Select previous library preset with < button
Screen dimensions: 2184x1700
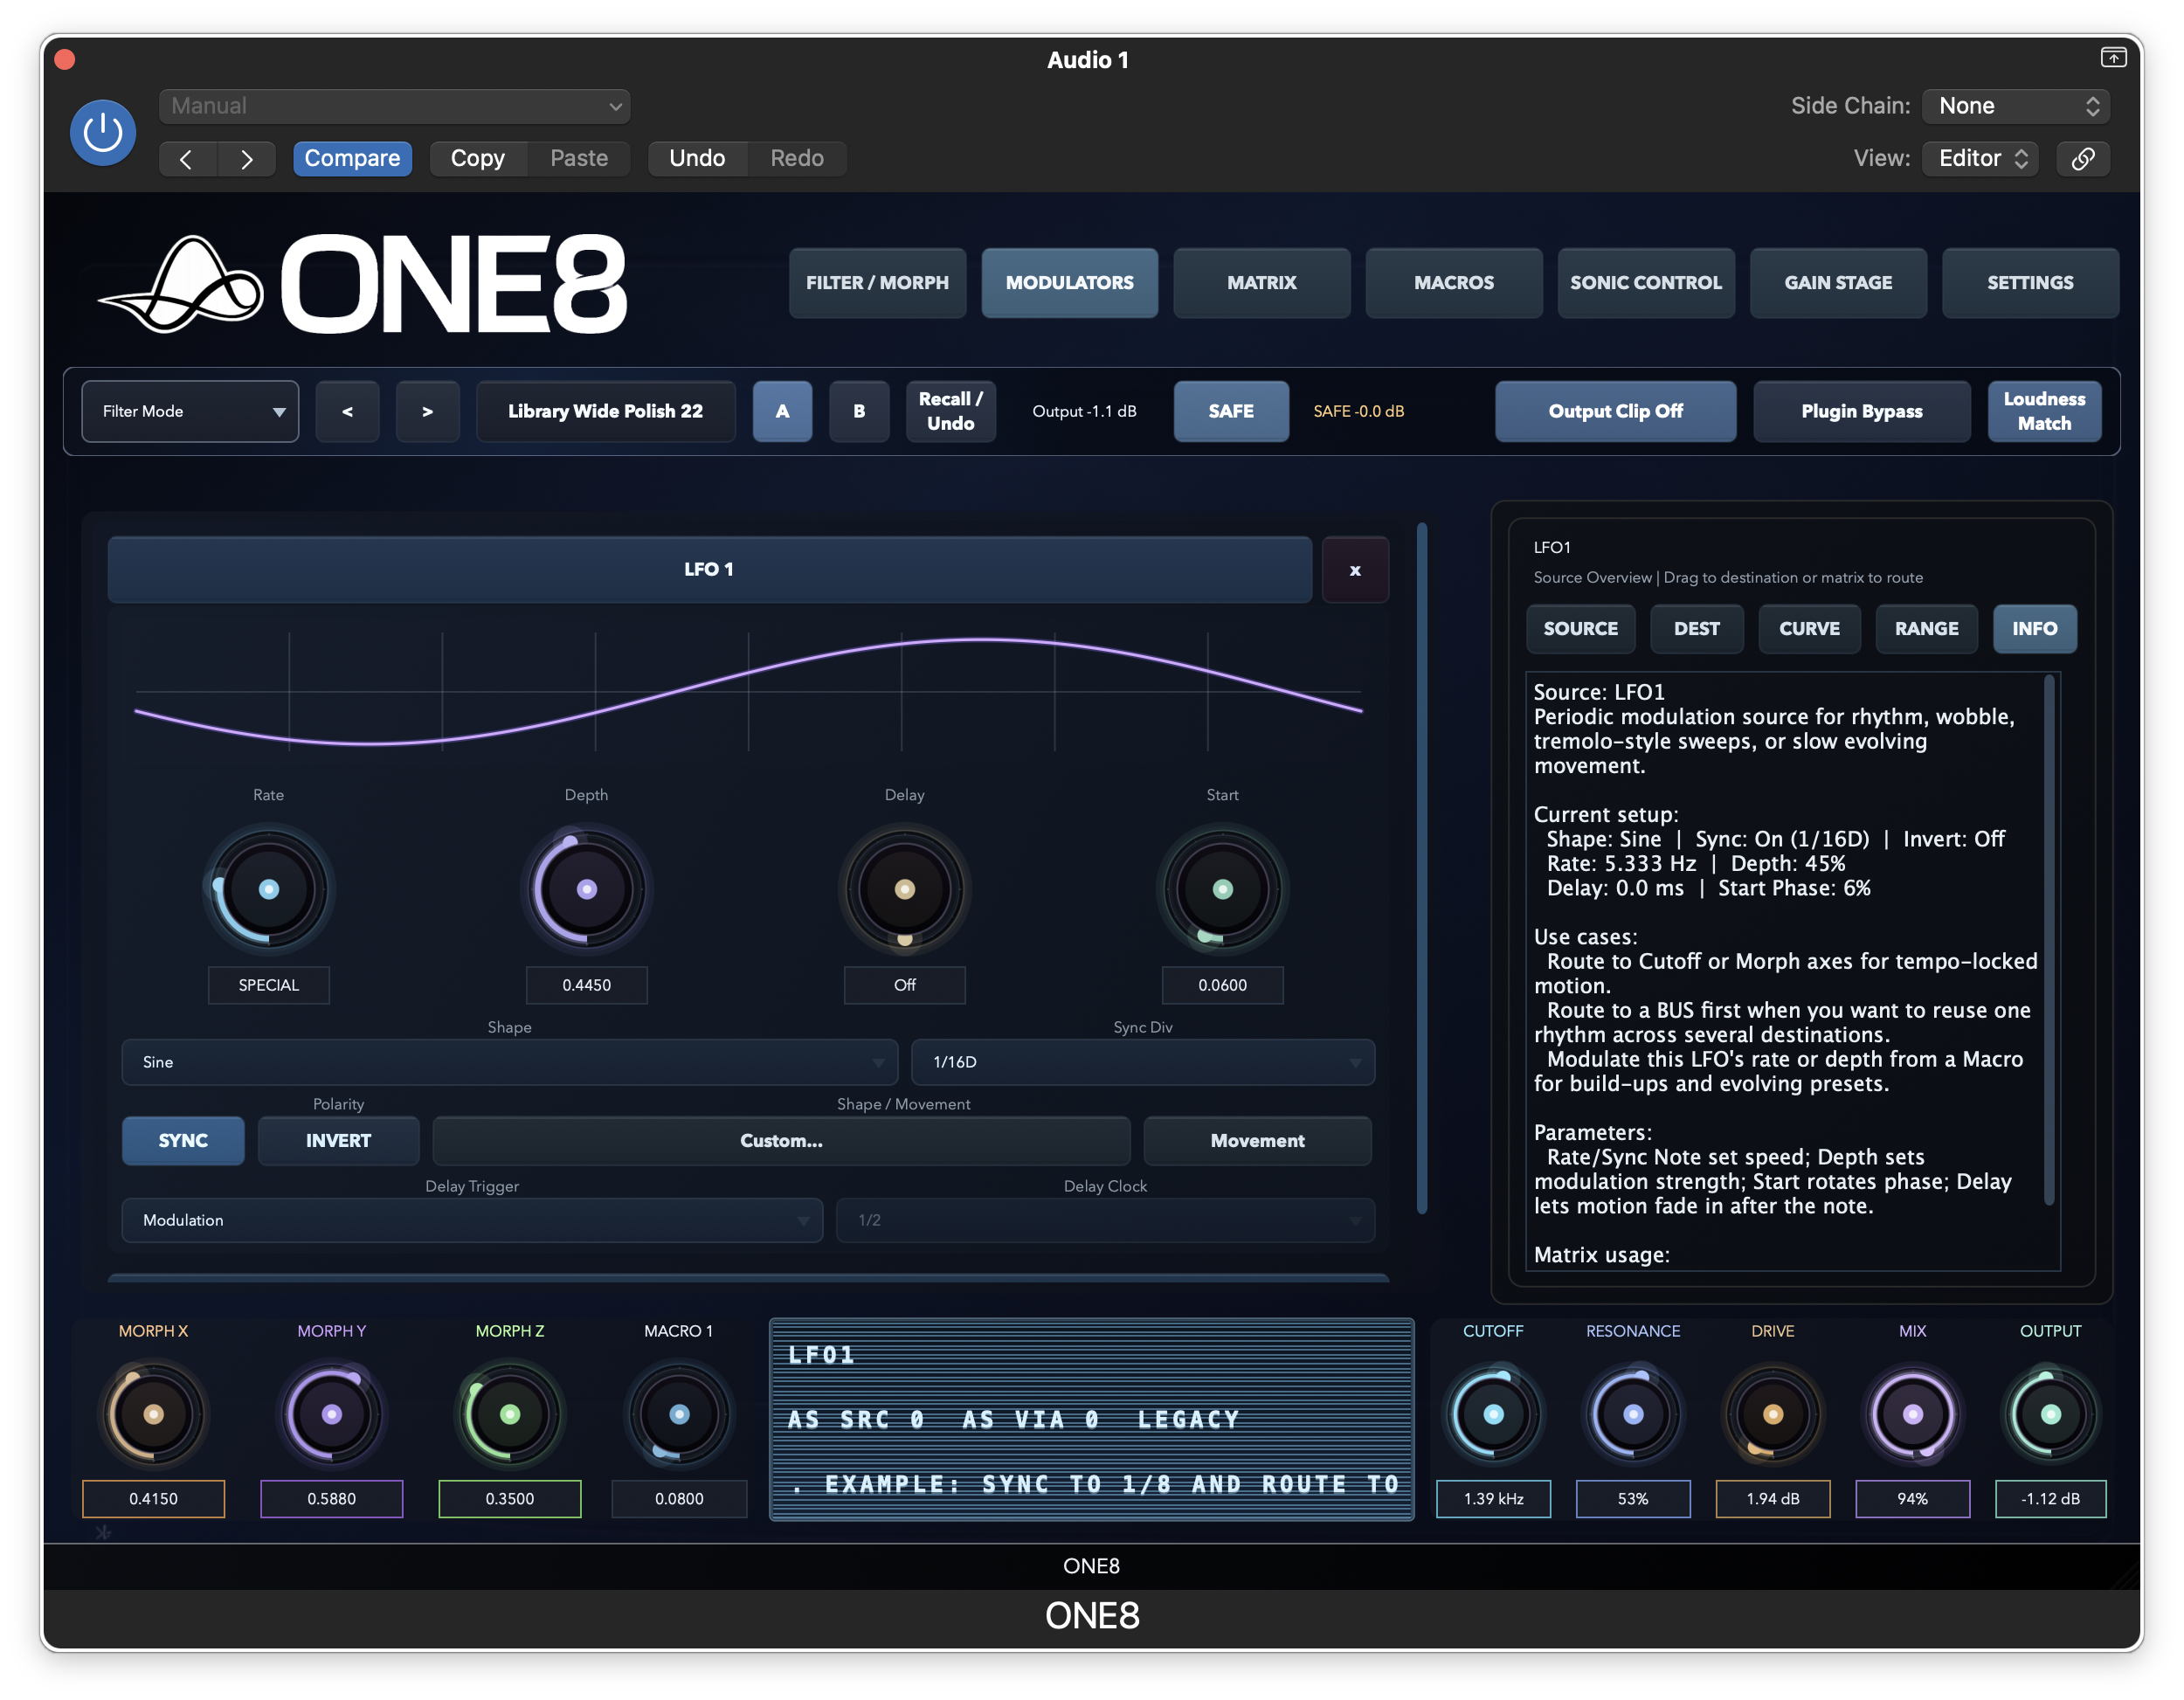pyautogui.click(x=347, y=411)
